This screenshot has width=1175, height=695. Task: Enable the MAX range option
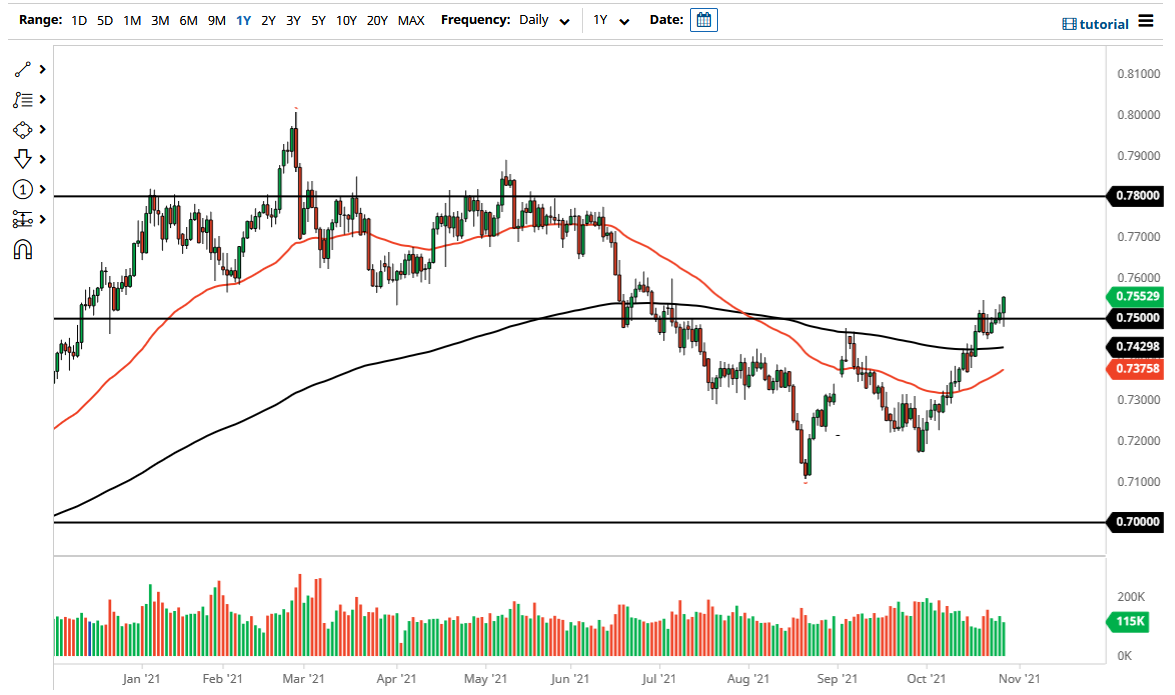coord(410,20)
